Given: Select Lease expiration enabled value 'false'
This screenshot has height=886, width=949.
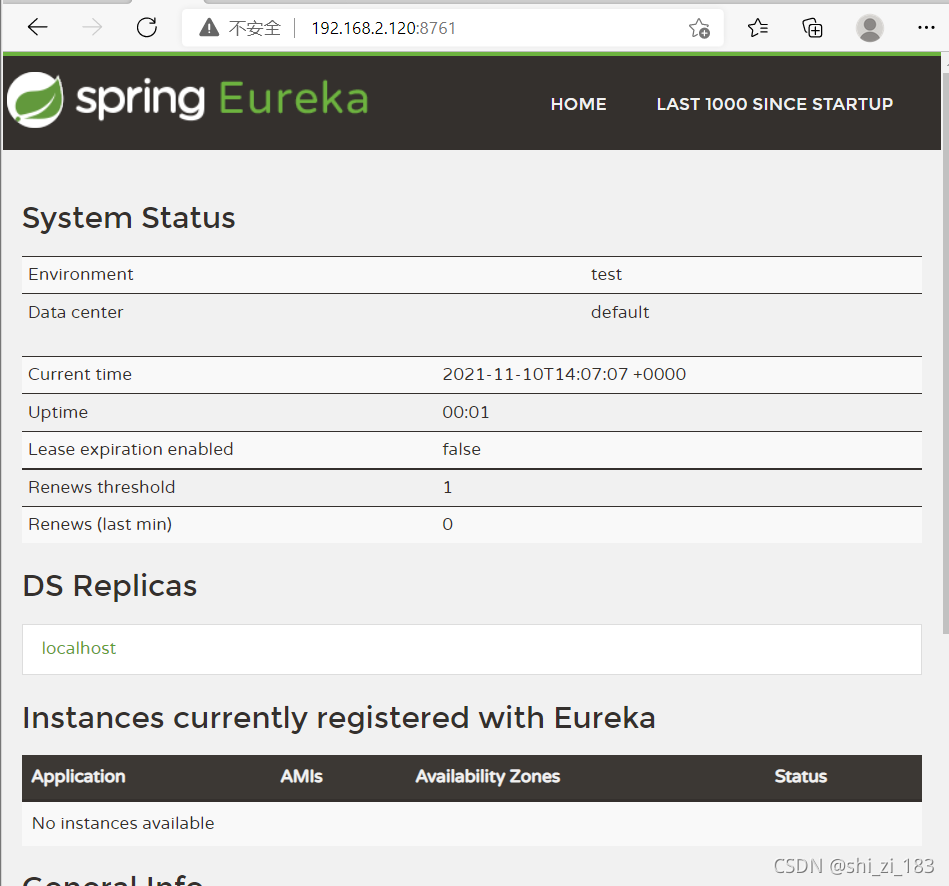Looking at the screenshot, I should point(461,450).
